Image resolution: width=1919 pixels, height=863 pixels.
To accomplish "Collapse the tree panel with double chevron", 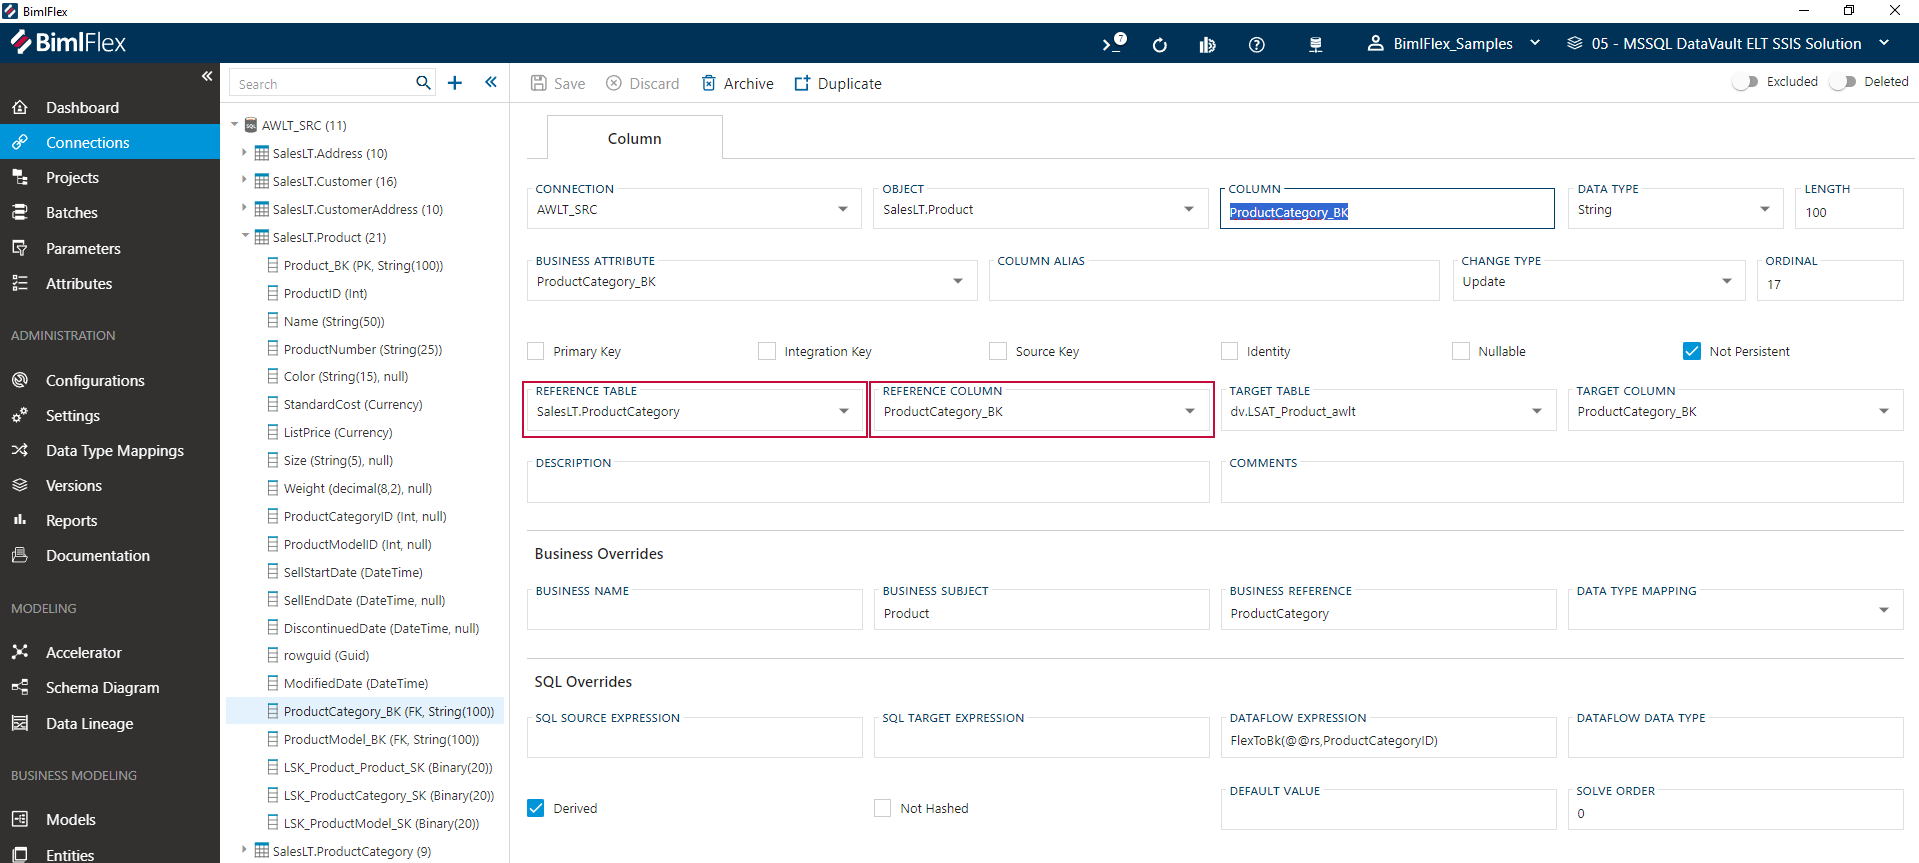I will point(491,83).
